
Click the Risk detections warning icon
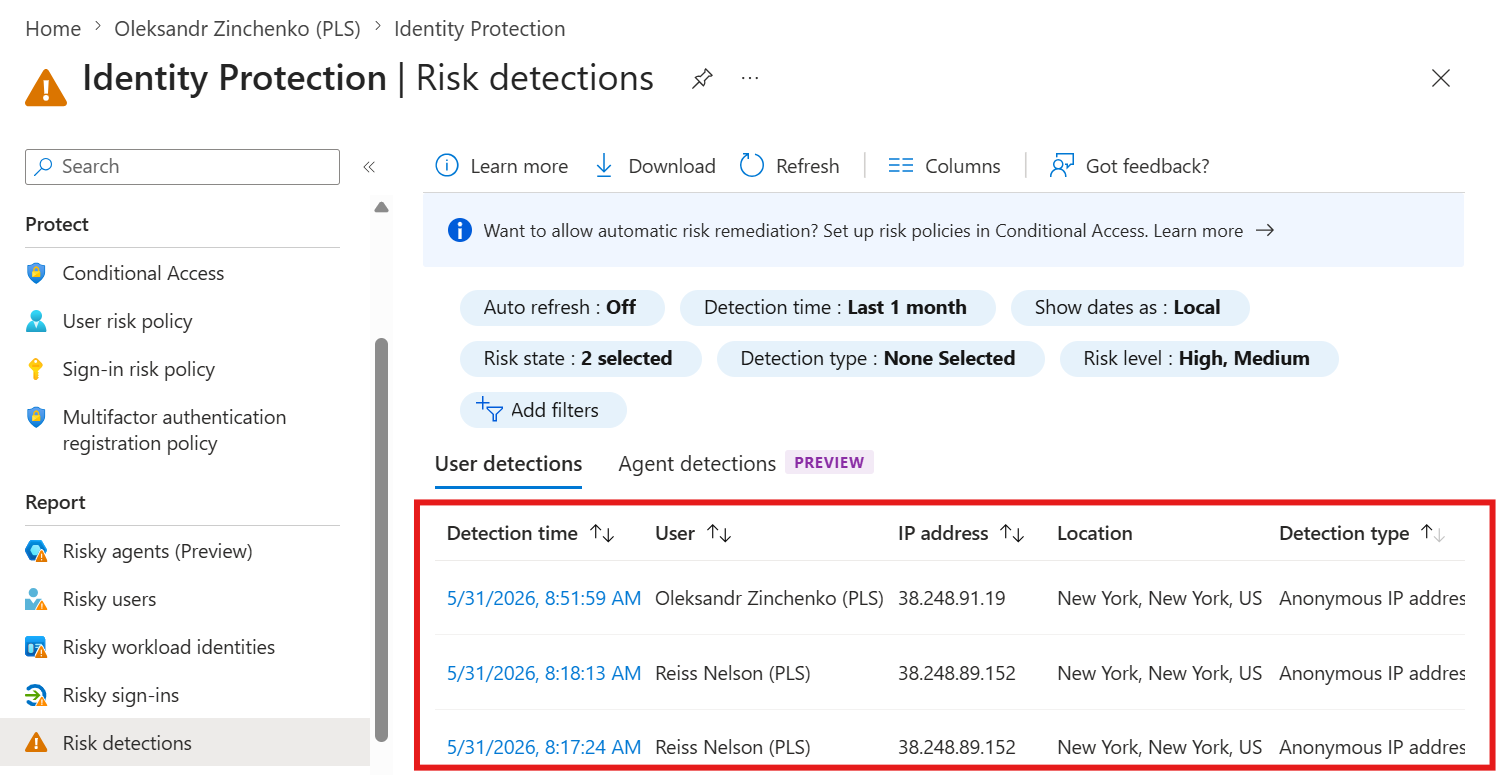[37, 743]
